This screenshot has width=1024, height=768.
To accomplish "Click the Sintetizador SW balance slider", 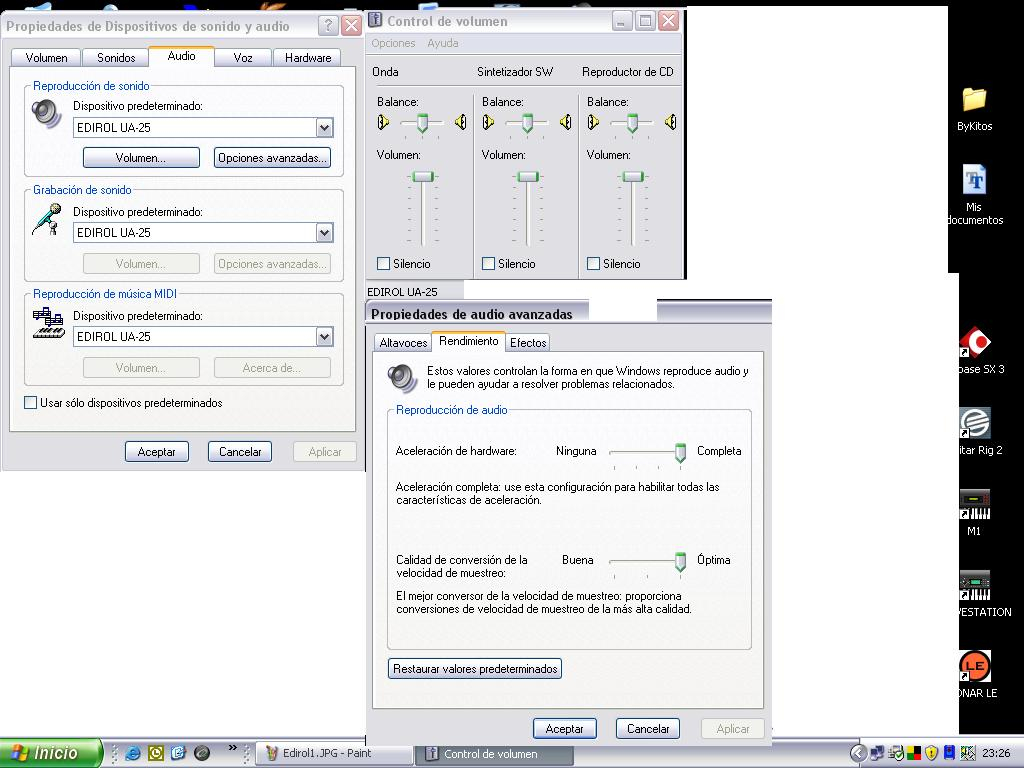I will pyautogui.click(x=527, y=122).
